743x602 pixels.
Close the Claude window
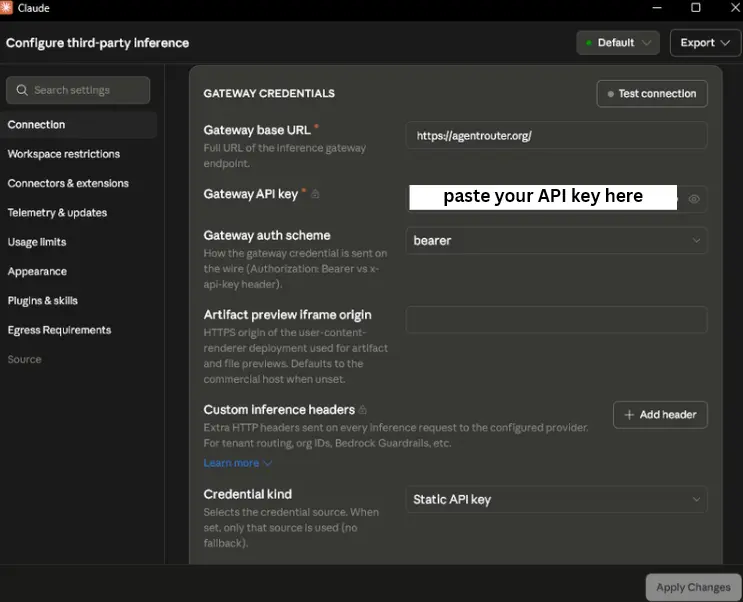click(x=735, y=8)
